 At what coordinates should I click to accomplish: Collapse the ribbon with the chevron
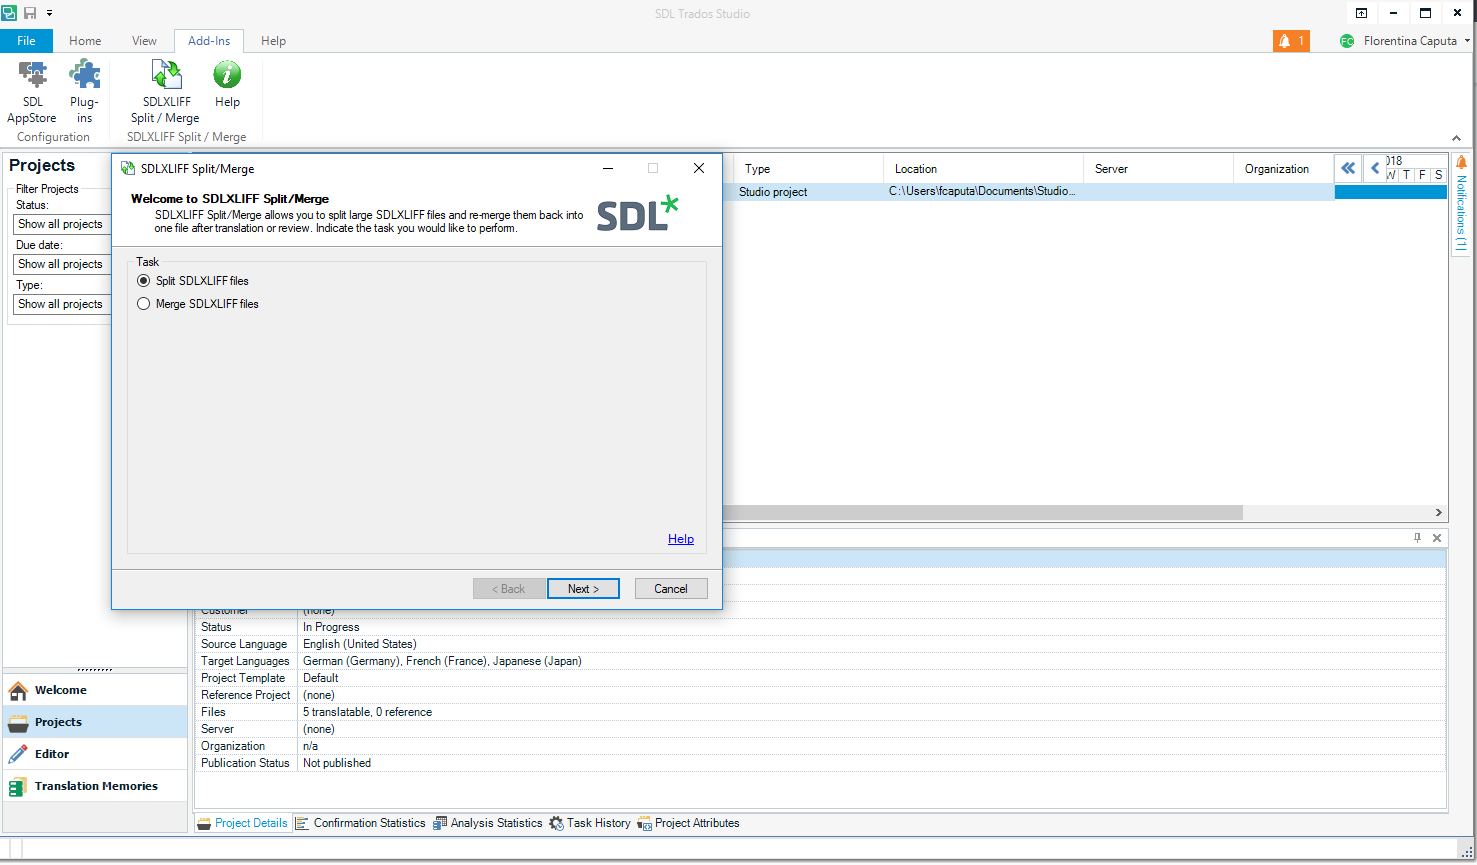[x=1456, y=138]
